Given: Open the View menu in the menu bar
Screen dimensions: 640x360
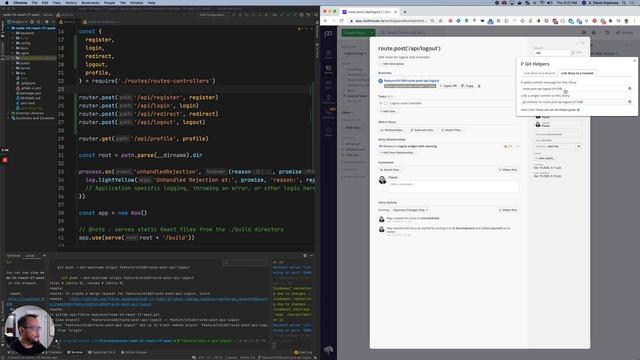Looking at the screenshot, I should tap(56, 2).
